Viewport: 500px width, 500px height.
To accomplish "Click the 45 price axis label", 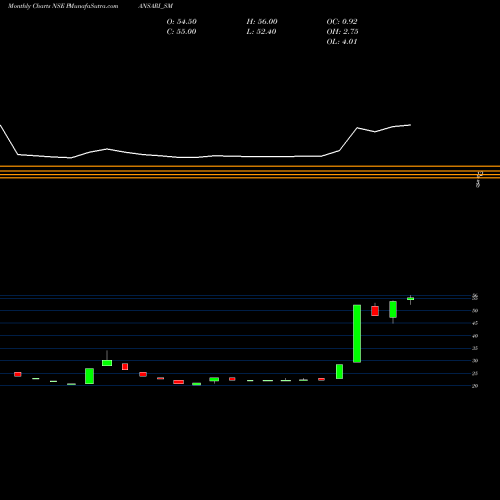I will pos(475,323).
